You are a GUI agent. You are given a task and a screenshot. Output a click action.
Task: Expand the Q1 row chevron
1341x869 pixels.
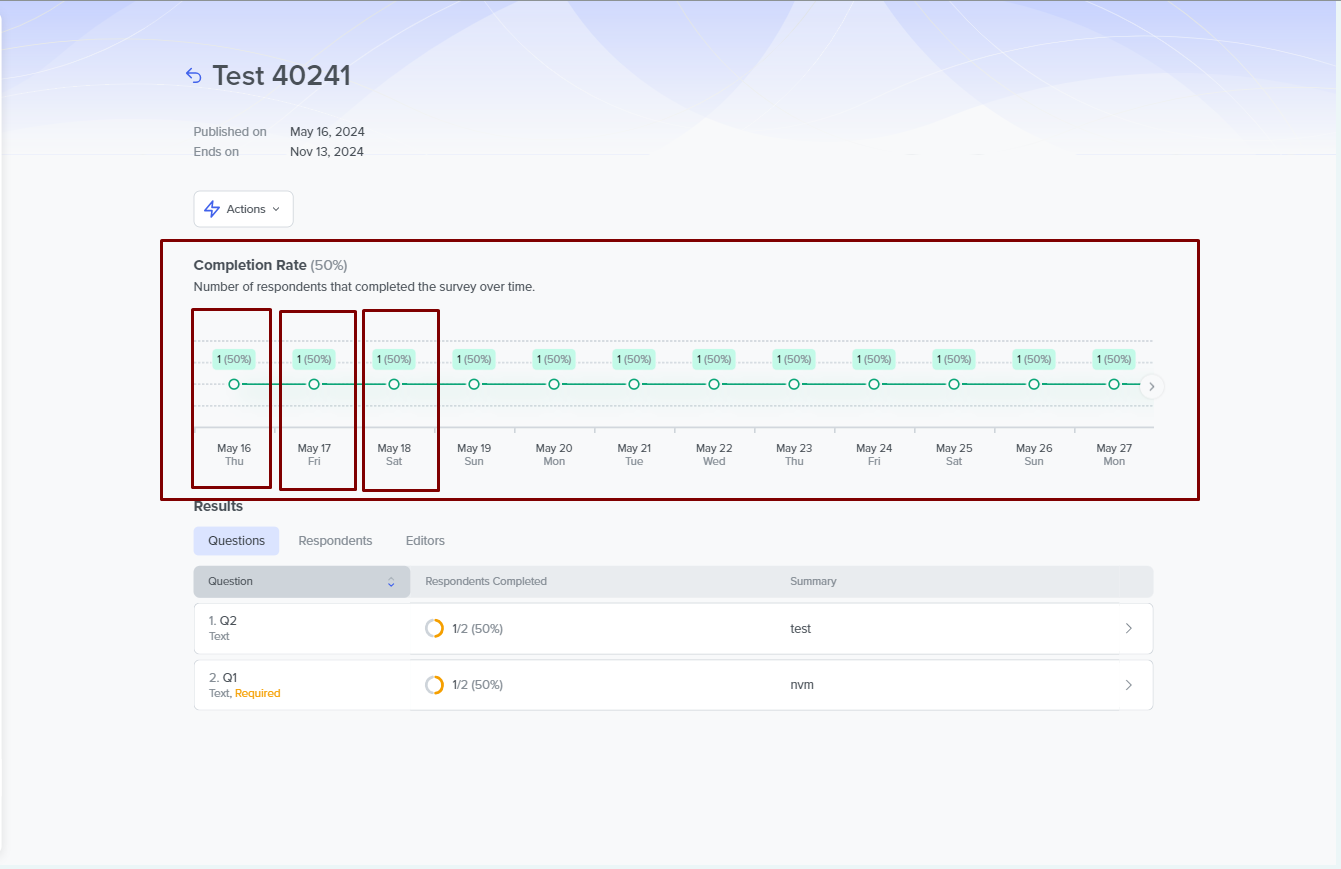tap(1128, 685)
